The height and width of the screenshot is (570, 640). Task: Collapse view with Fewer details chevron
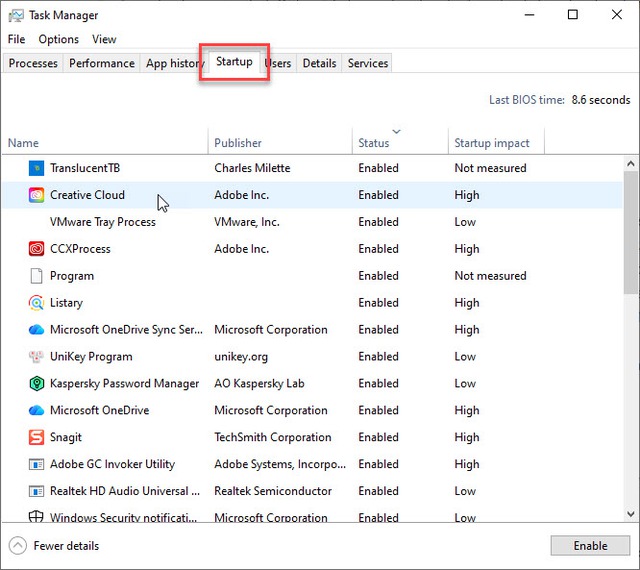[18, 546]
